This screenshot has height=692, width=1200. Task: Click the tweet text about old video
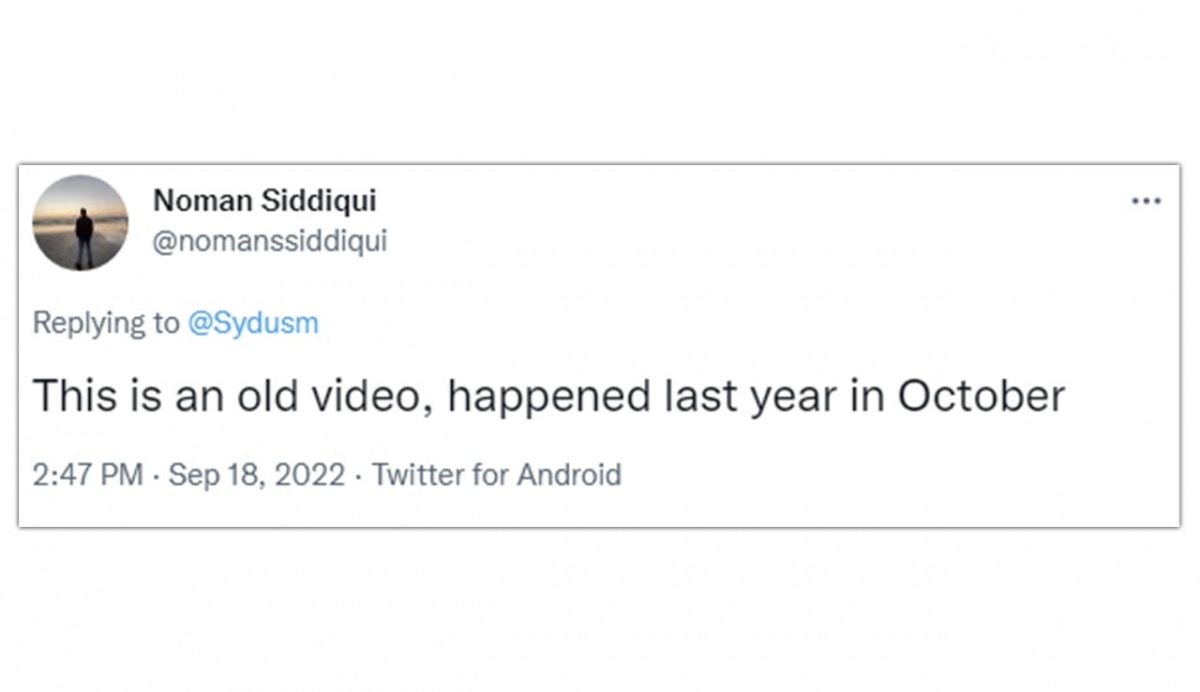(548, 397)
